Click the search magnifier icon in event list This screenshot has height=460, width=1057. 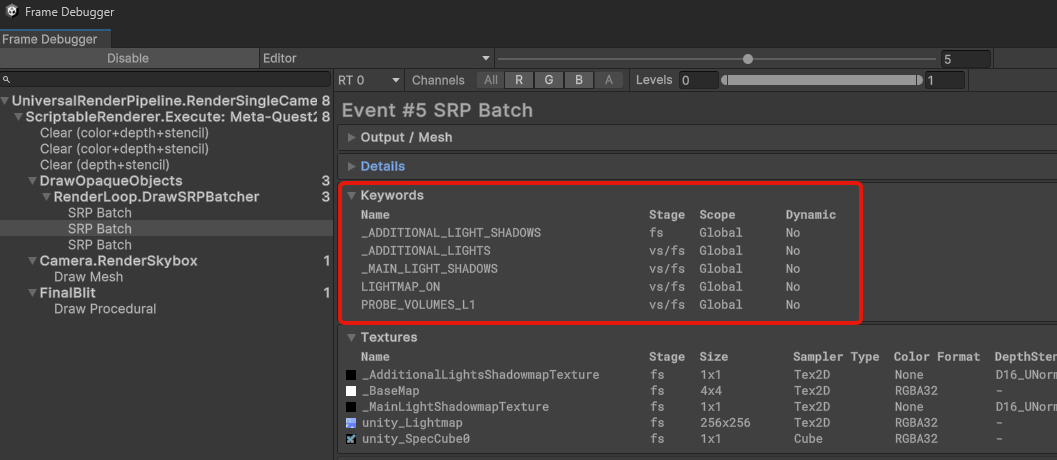[9, 80]
